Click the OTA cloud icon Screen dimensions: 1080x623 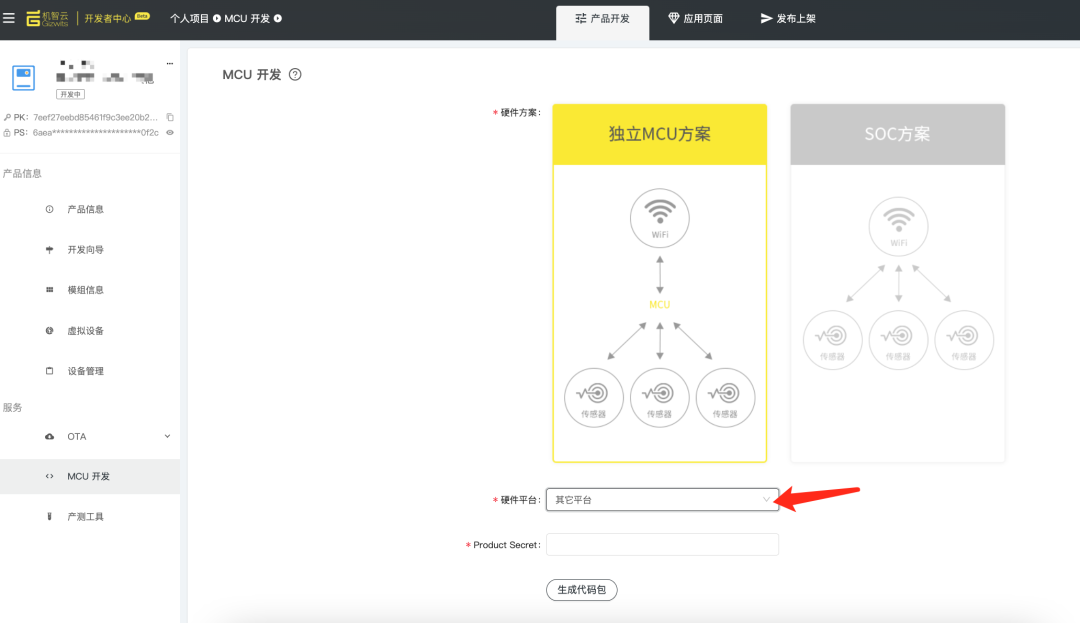pos(50,436)
